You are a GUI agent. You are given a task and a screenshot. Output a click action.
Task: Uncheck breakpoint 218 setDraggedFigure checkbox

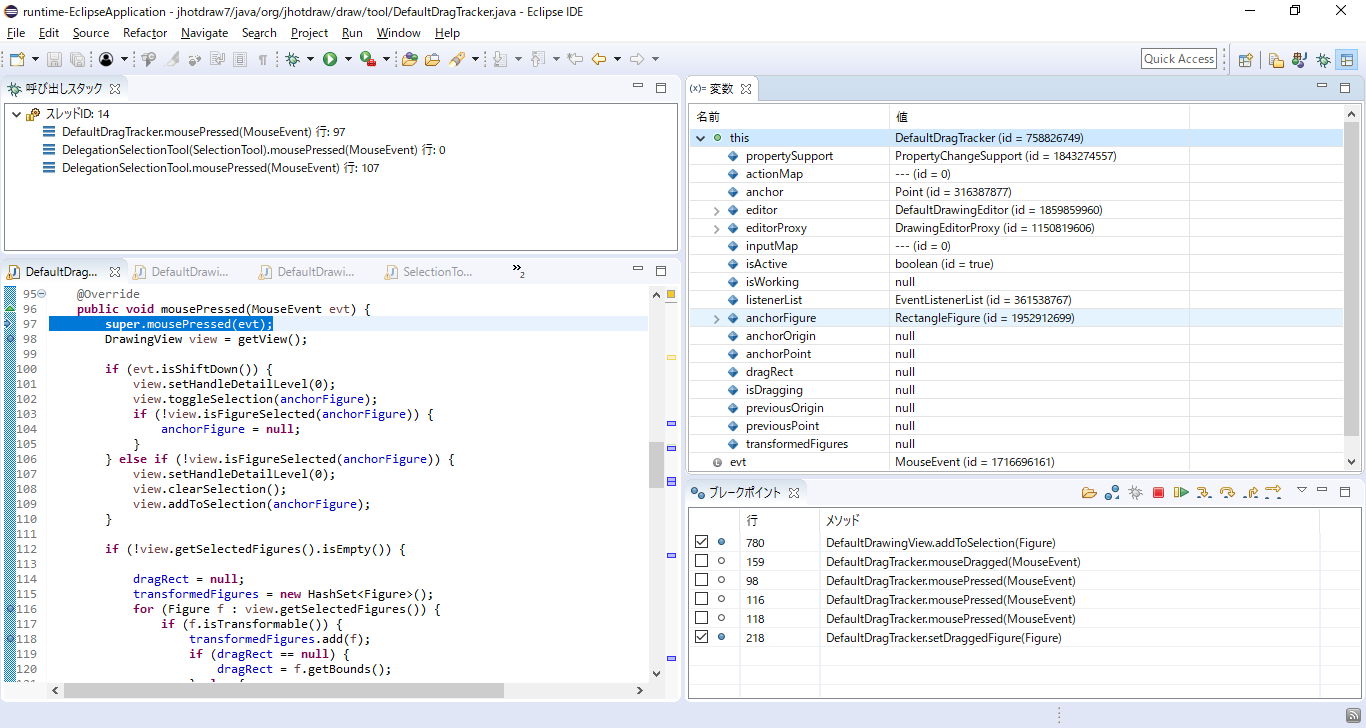click(701, 637)
